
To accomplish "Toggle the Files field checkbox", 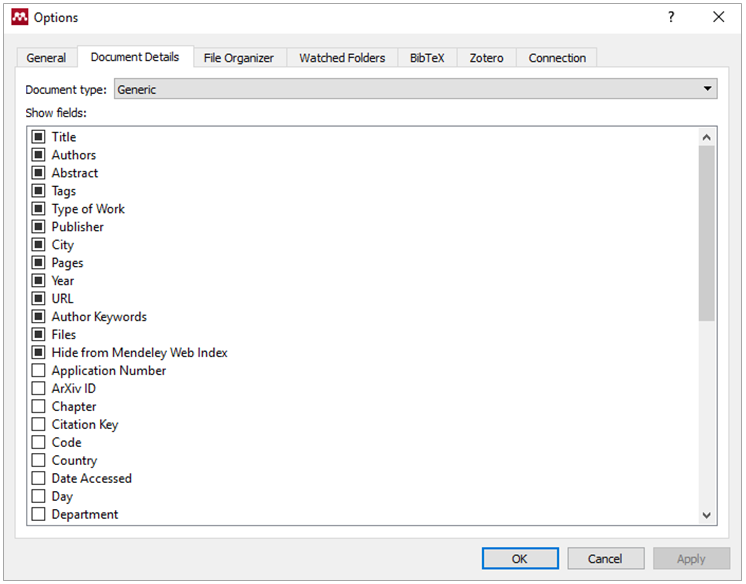I will (38, 334).
